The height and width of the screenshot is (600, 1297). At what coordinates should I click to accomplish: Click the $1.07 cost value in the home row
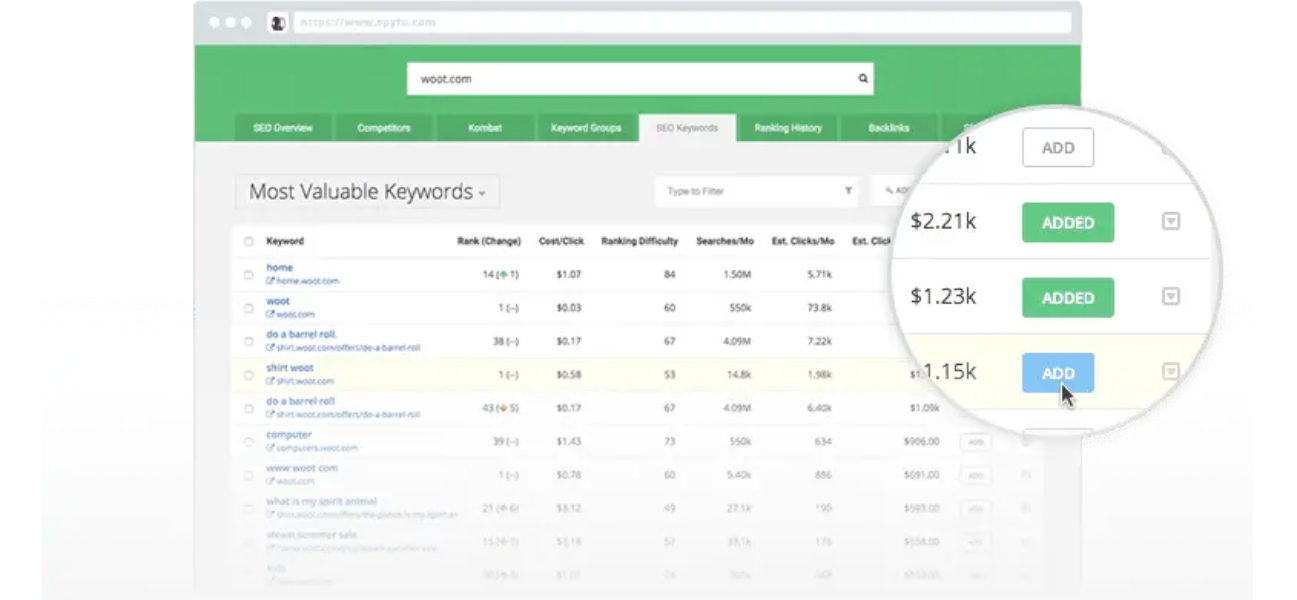point(568,274)
